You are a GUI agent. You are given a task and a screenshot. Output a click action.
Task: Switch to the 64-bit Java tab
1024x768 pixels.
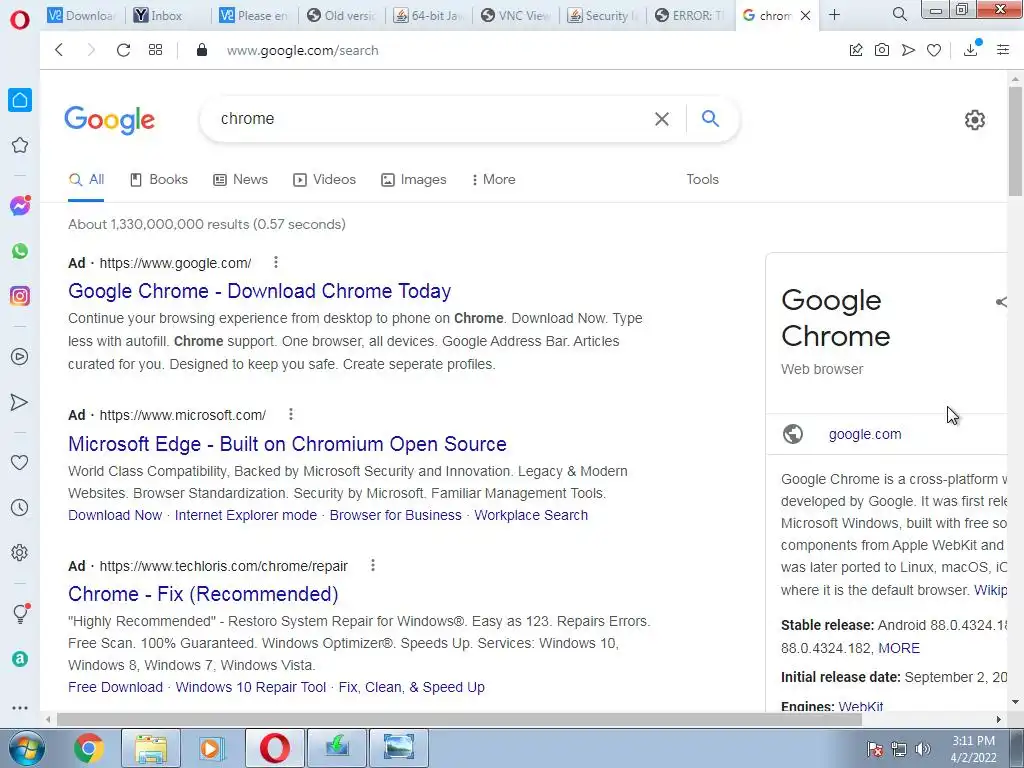coord(429,15)
